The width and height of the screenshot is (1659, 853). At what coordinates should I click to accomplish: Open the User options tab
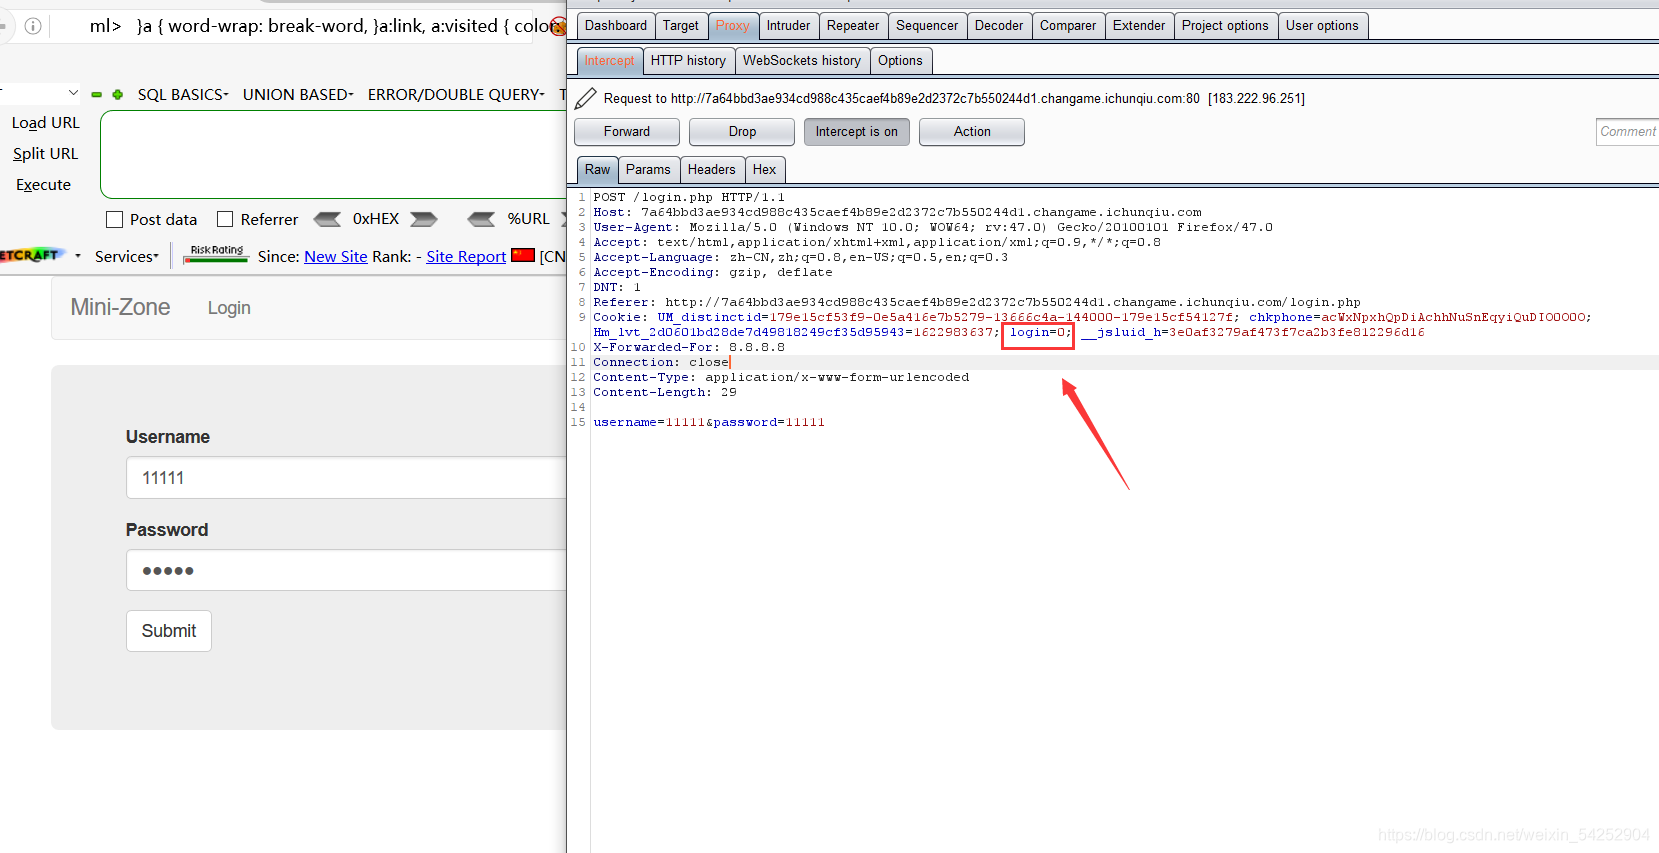tap(1322, 26)
